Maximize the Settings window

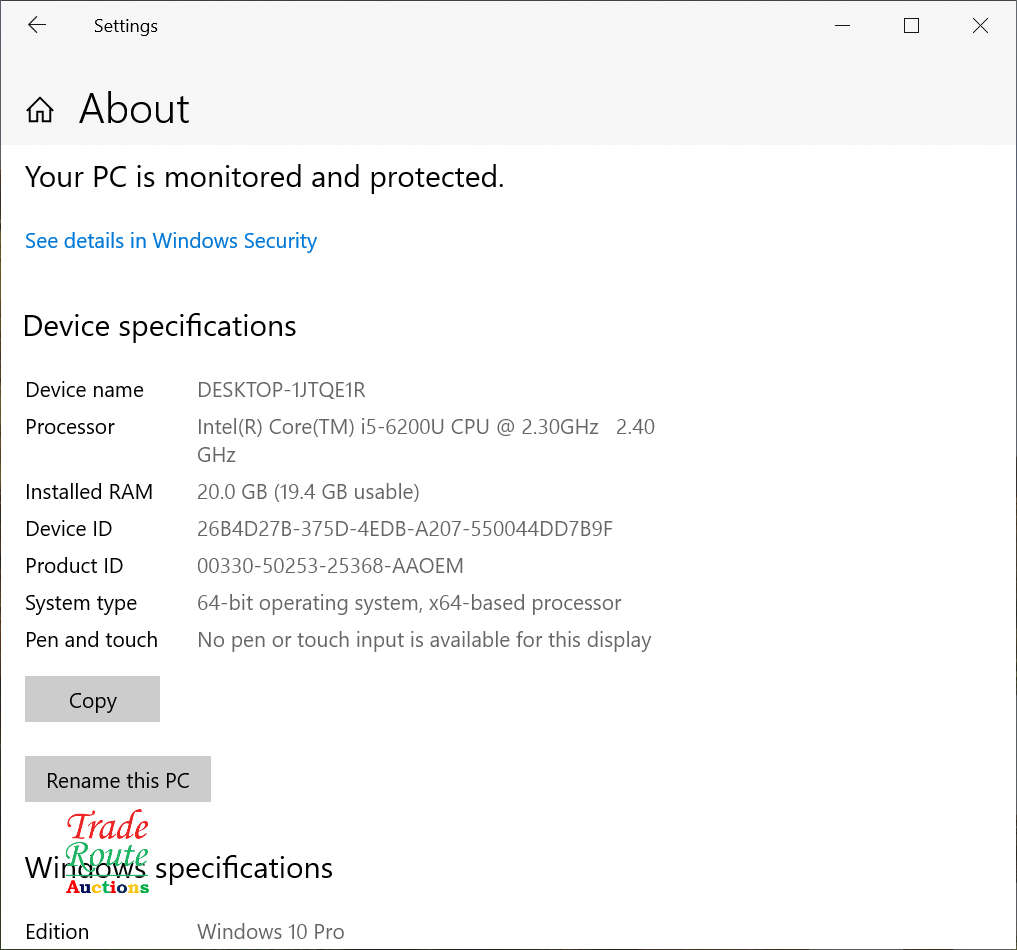pos(911,26)
